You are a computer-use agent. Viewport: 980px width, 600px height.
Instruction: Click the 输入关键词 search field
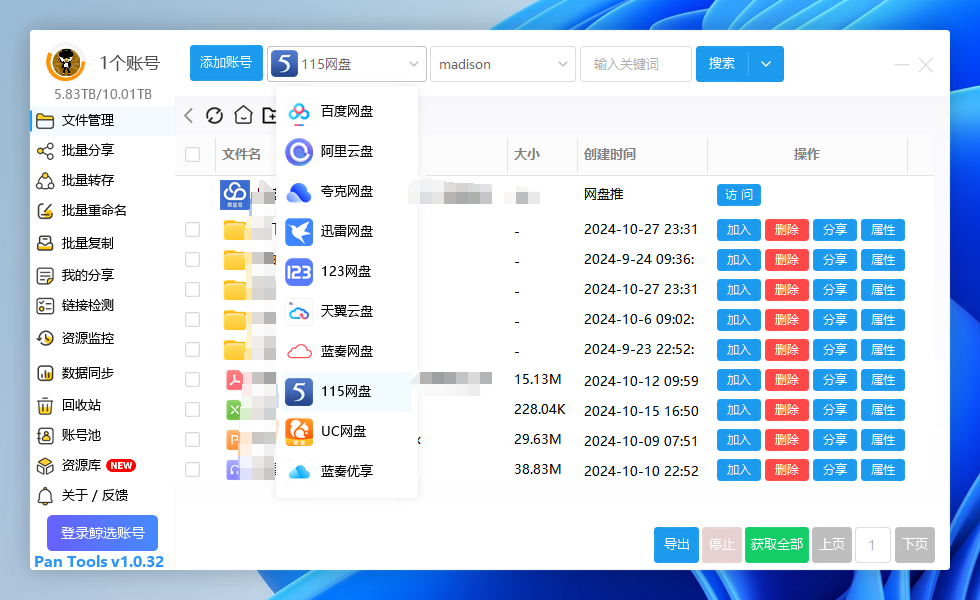coord(636,64)
